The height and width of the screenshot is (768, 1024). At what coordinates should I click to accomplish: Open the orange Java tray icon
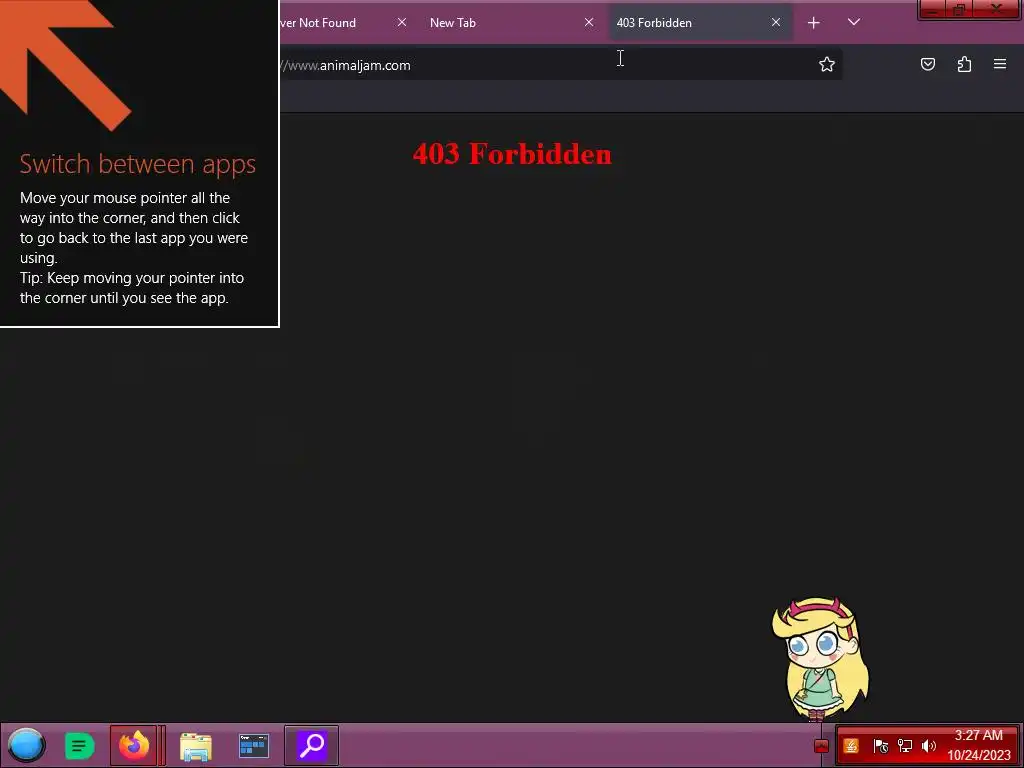click(x=851, y=746)
